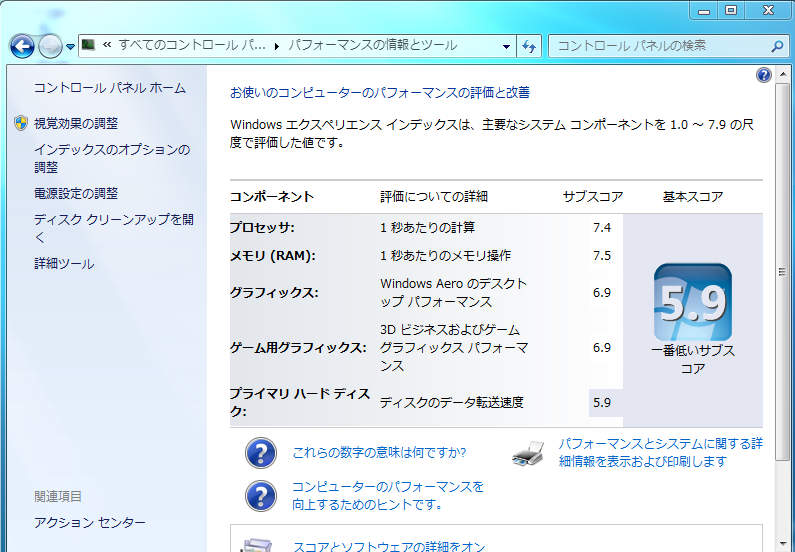Select プロセッサ: row label

click(x=262, y=228)
